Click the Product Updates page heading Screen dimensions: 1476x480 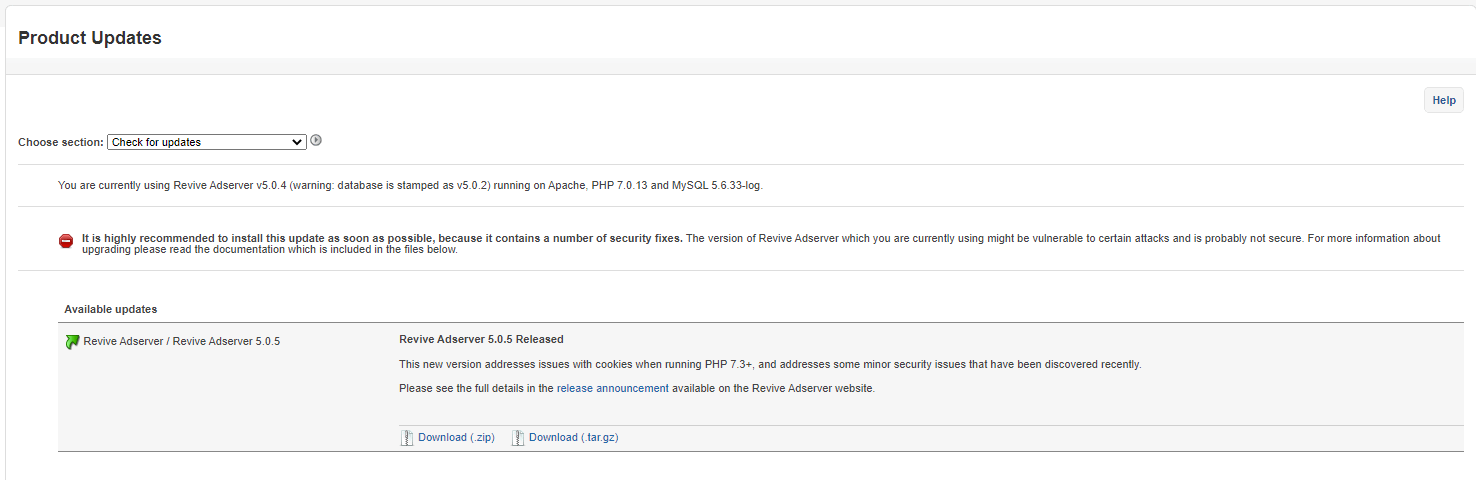(90, 38)
